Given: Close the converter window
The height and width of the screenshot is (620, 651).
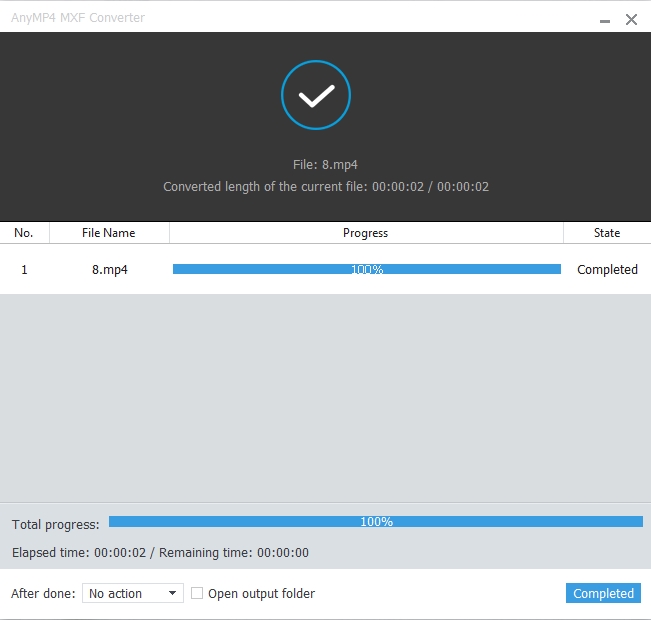Looking at the screenshot, I should 631,19.
